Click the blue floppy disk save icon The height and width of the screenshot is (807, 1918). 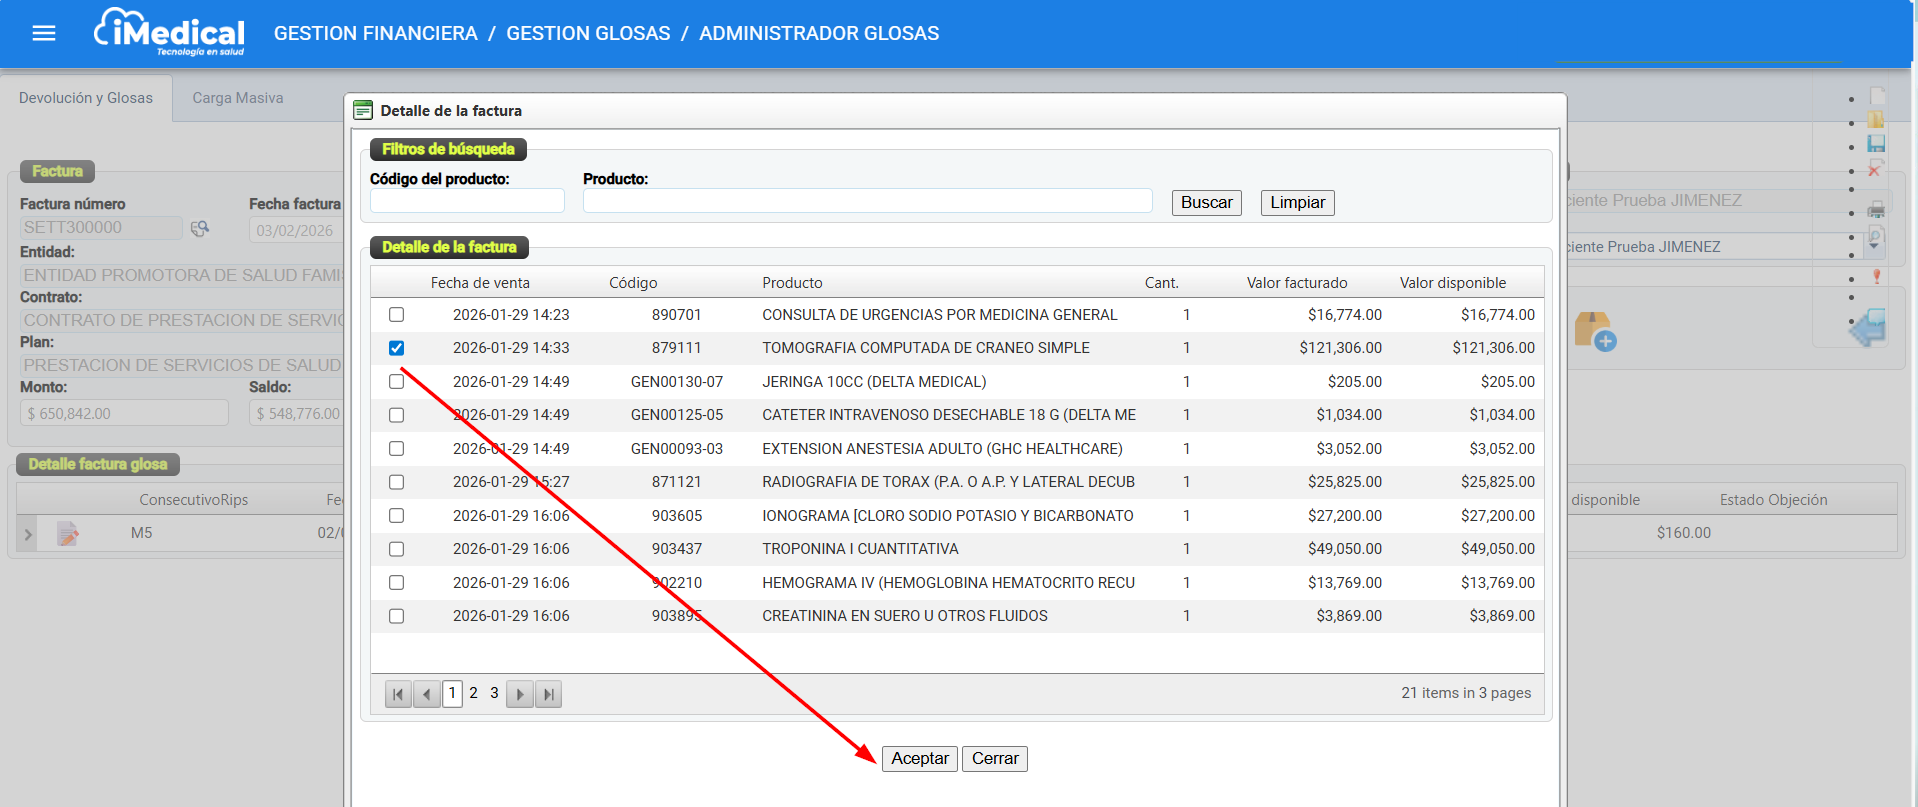(x=1876, y=144)
